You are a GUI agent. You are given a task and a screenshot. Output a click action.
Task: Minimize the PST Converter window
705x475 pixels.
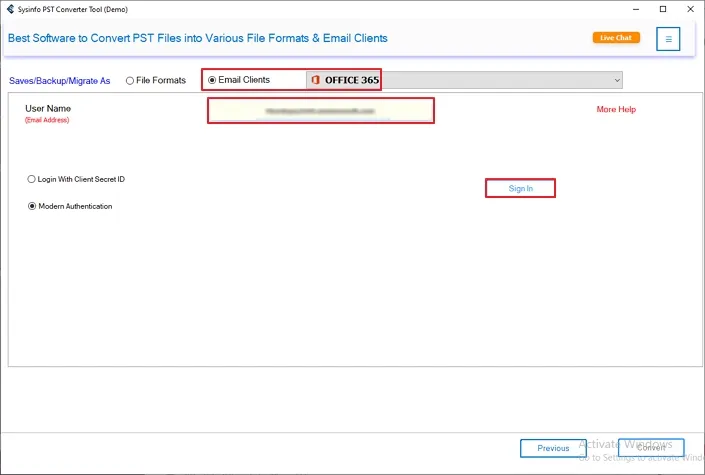point(636,9)
